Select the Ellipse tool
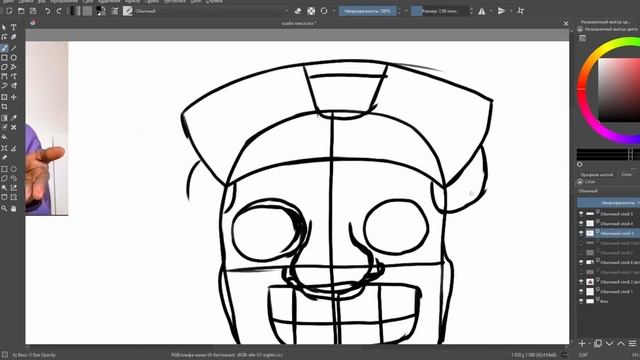This screenshot has width=640, height=360. [x=13, y=58]
